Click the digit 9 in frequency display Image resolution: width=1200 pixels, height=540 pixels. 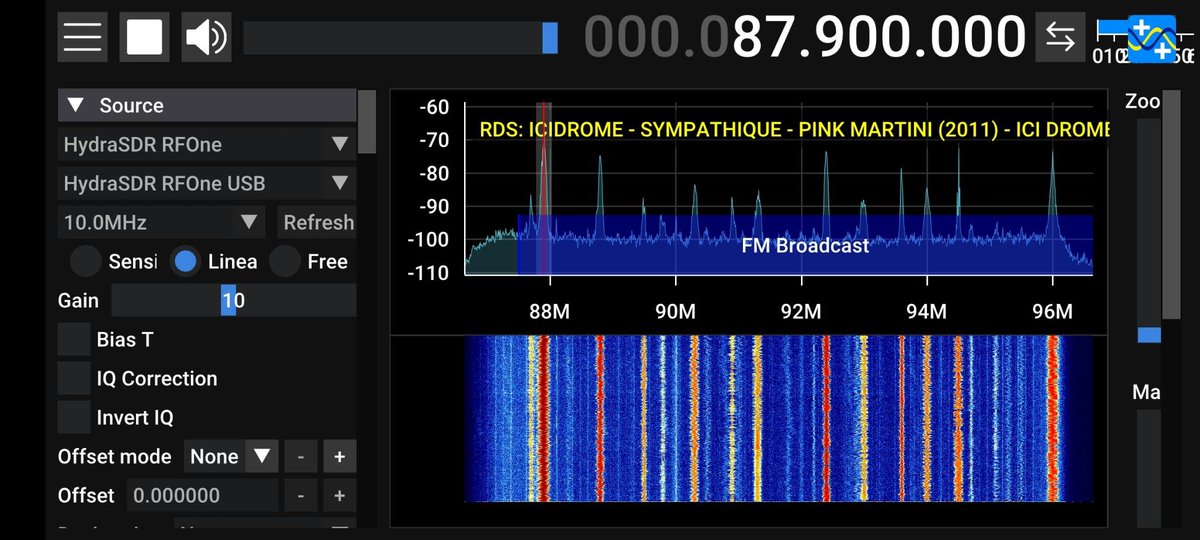point(824,37)
